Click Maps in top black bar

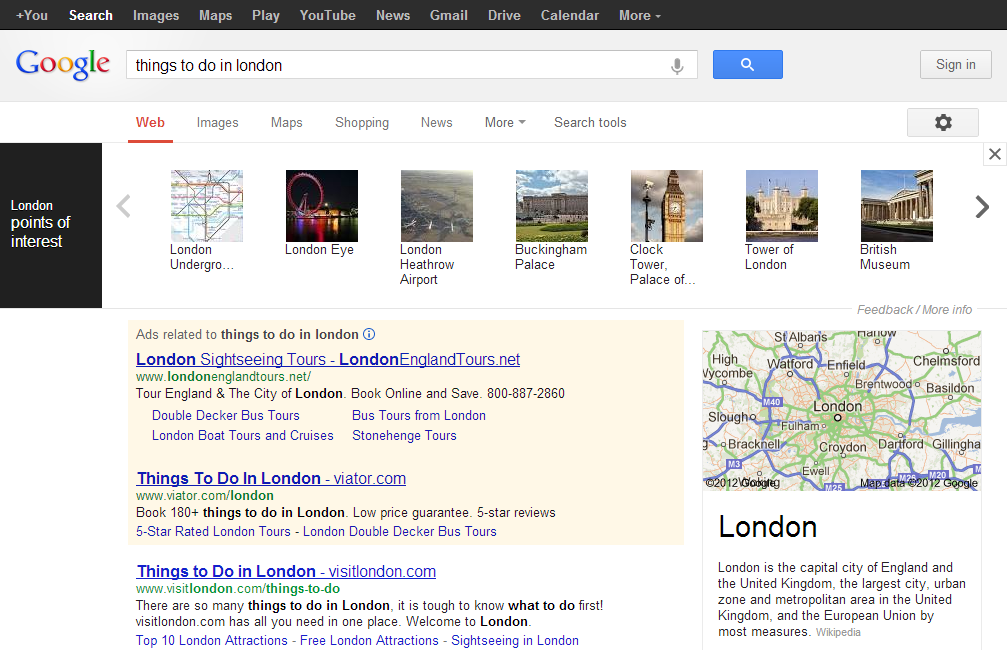point(215,15)
